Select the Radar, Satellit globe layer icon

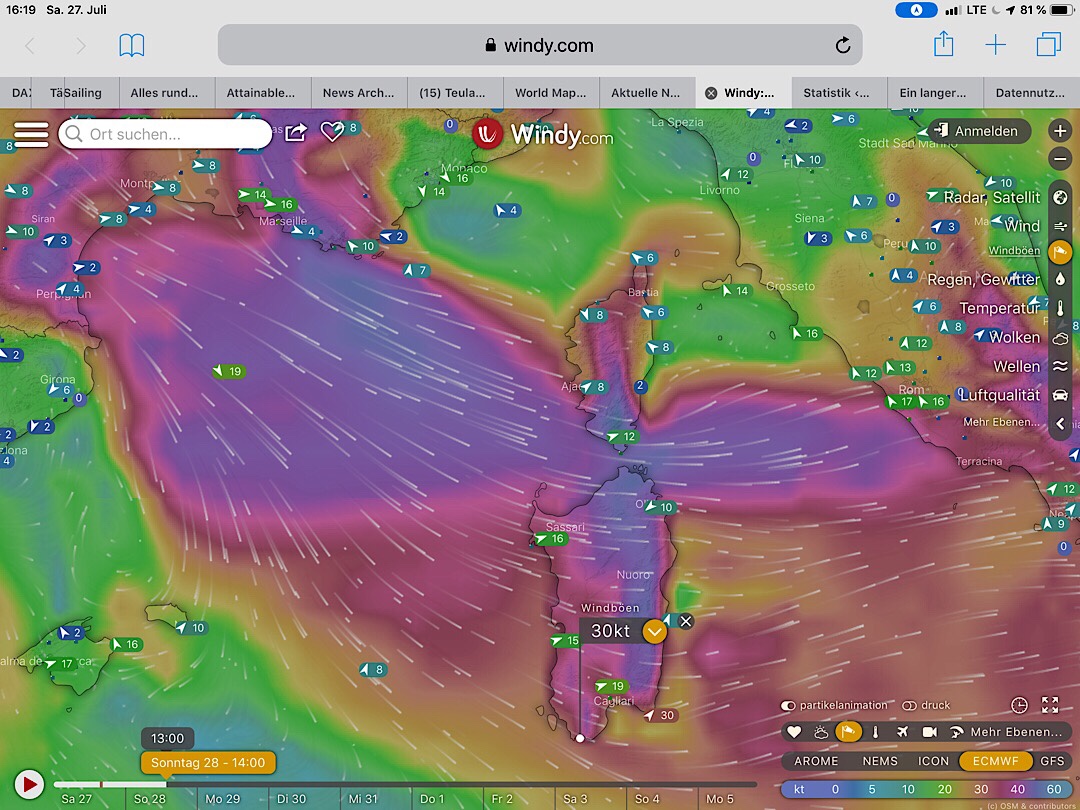(x=1061, y=197)
